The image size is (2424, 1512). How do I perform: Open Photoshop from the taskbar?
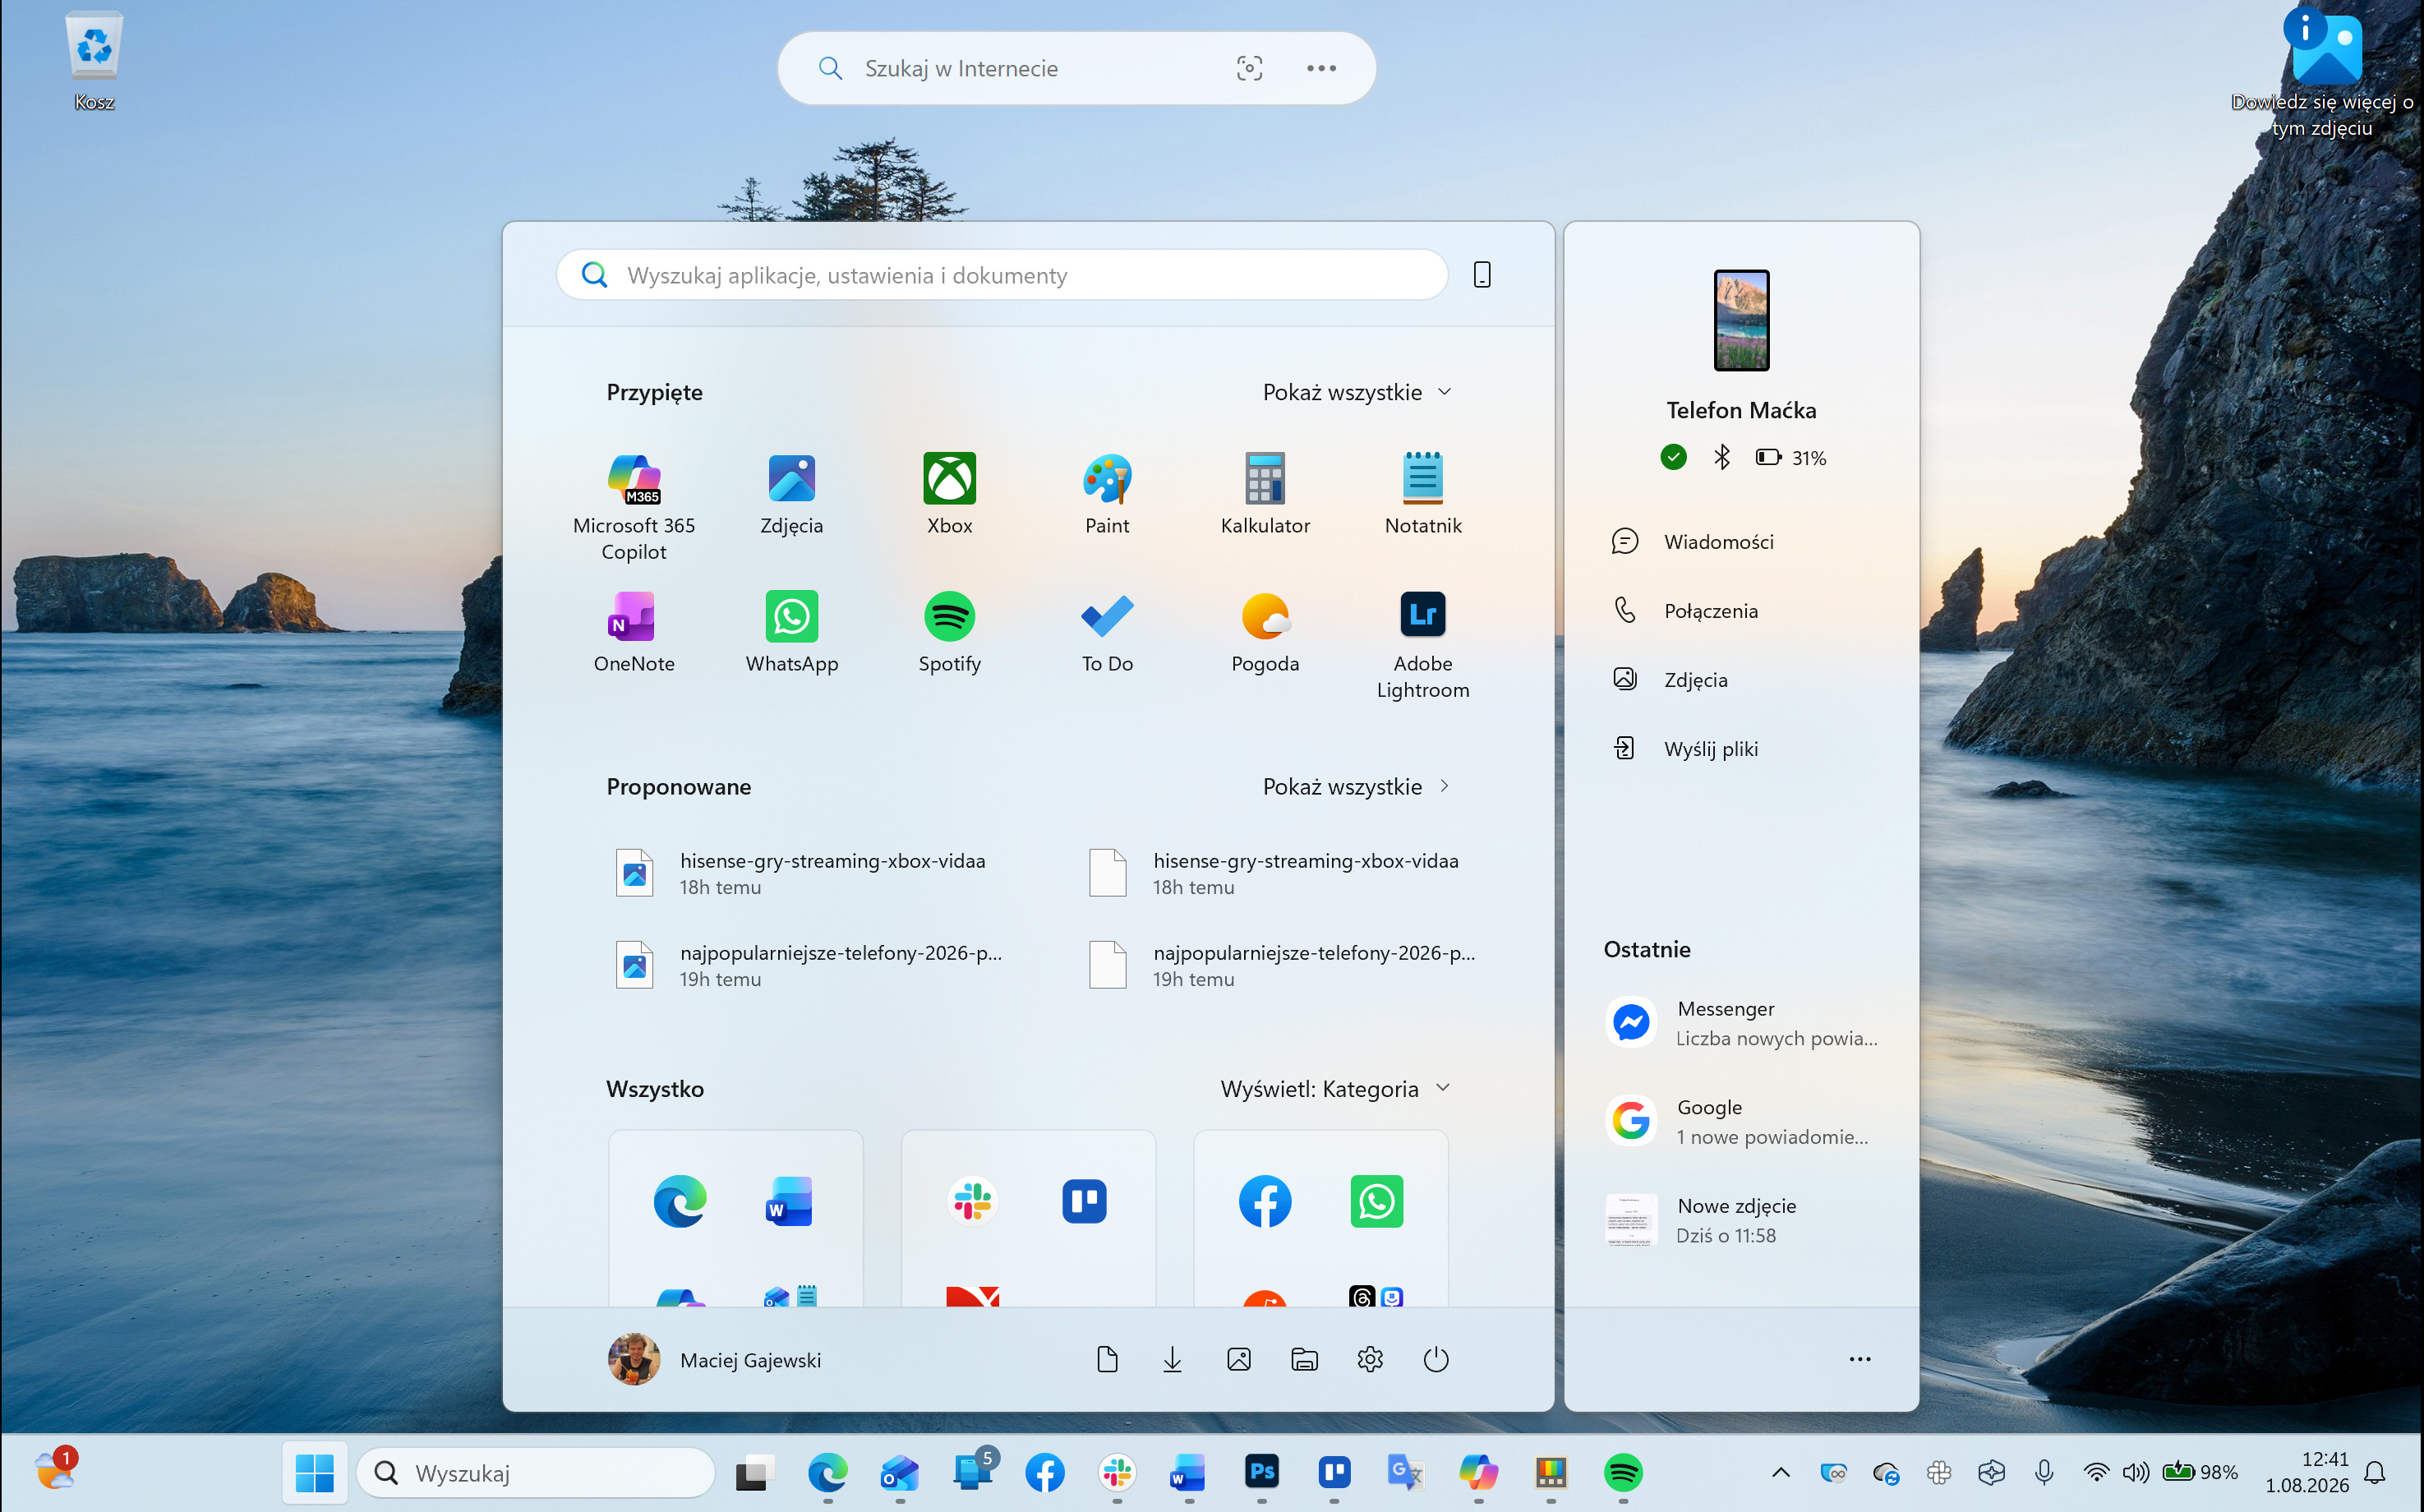(1262, 1472)
